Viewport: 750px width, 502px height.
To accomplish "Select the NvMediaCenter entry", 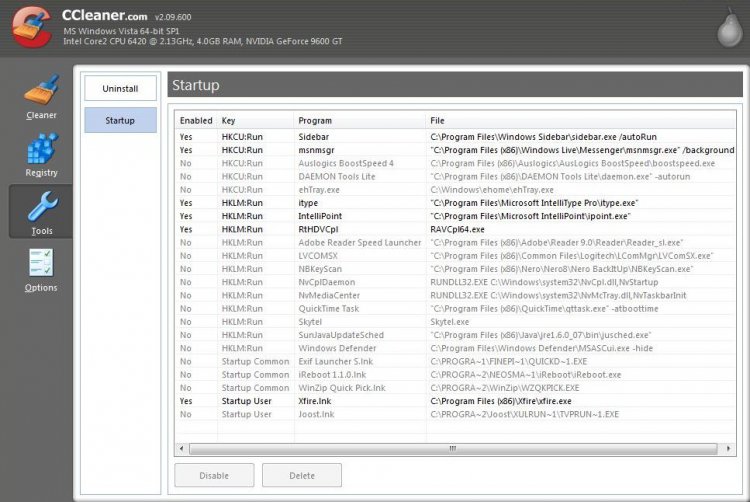I will point(455,295).
